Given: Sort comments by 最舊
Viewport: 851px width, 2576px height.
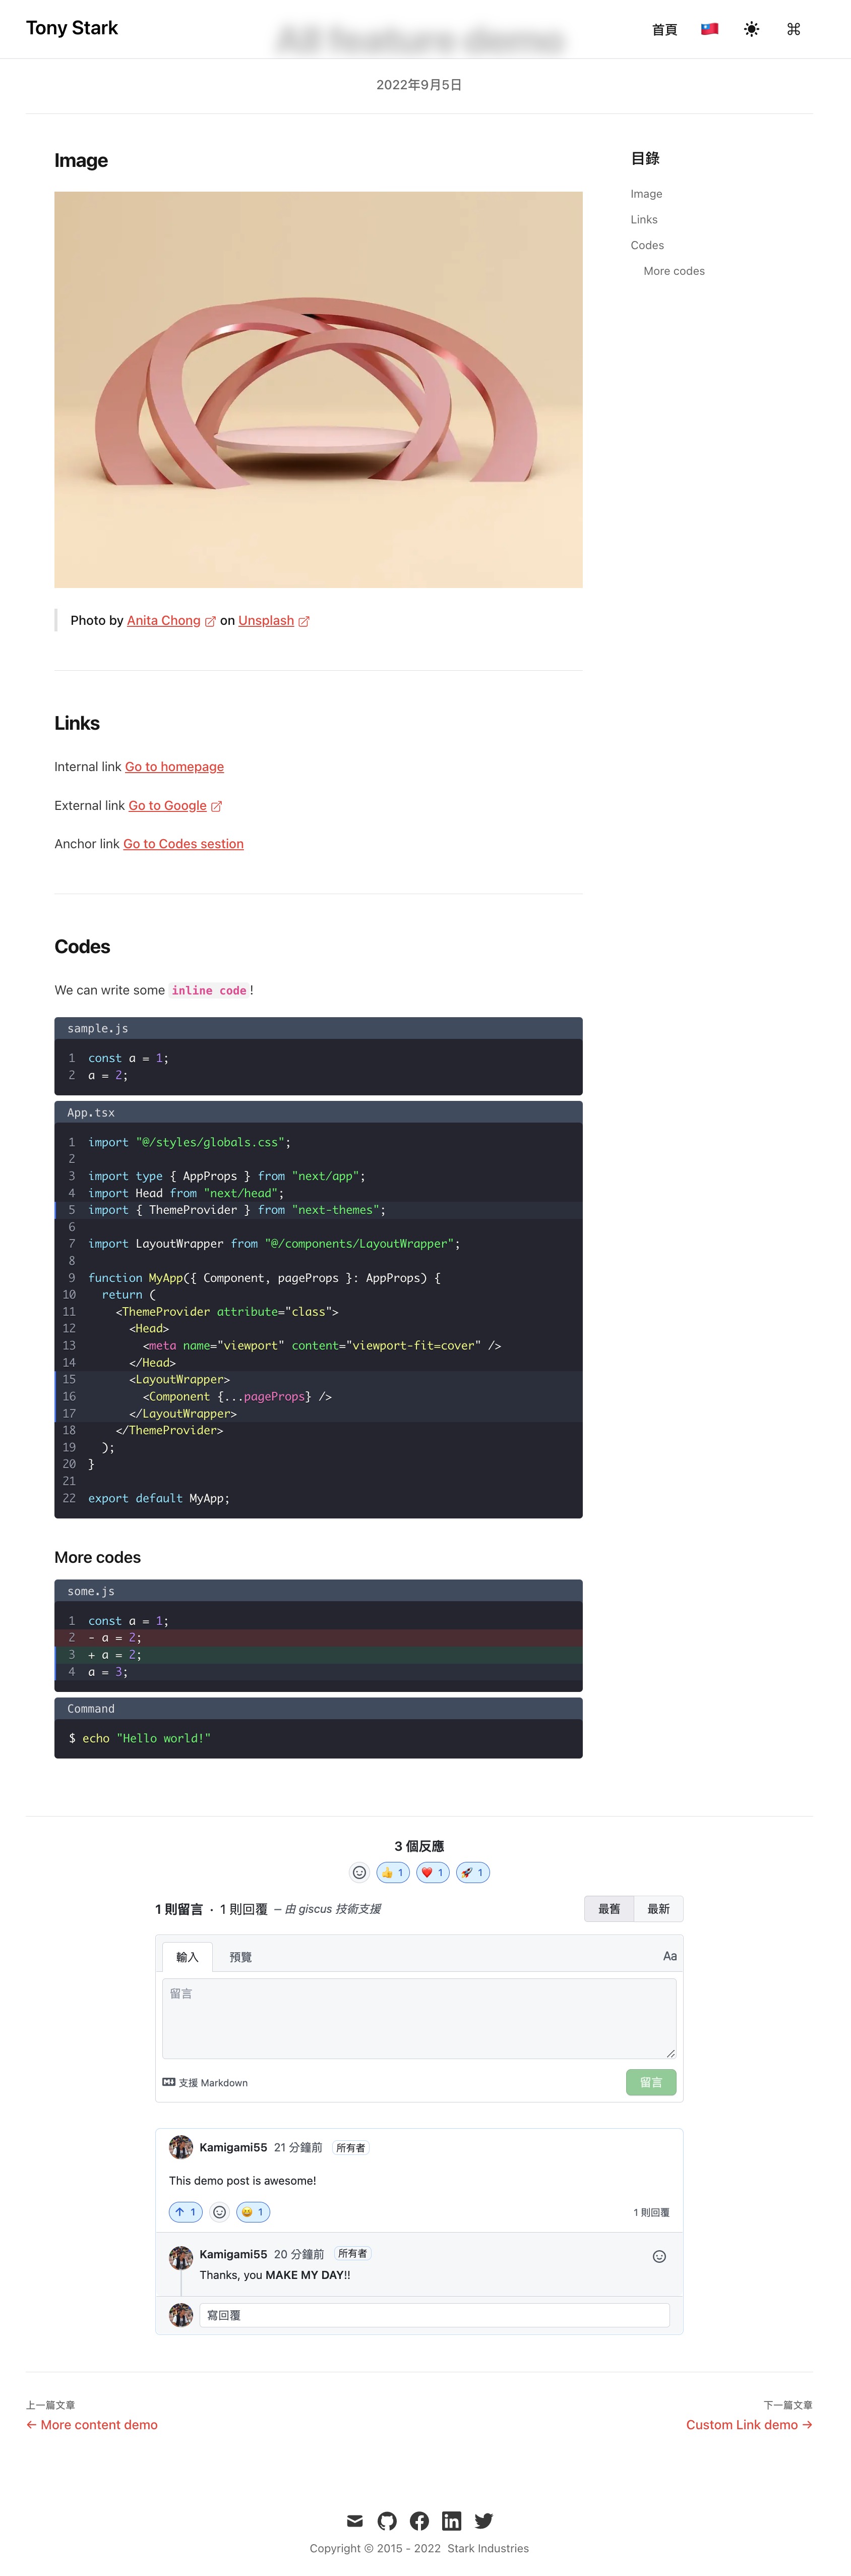Looking at the screenshot, I should 609,1909.
